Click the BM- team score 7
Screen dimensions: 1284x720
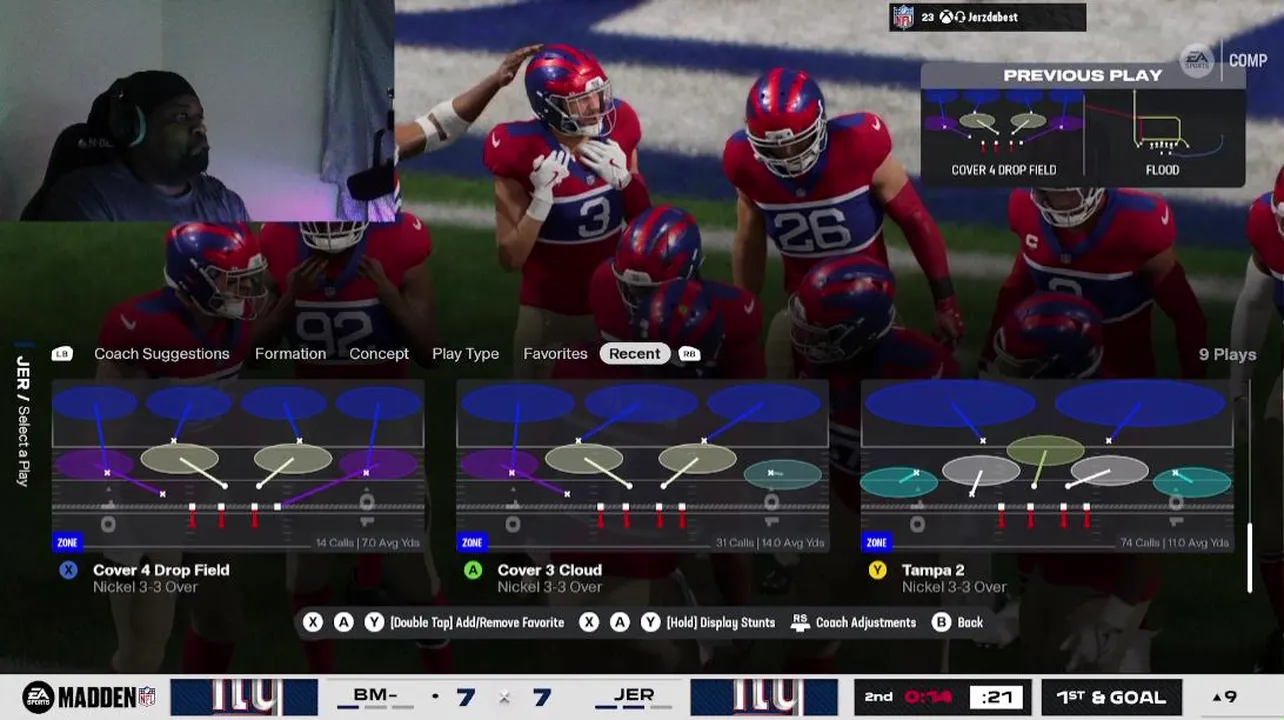click(x=466, y=697)
